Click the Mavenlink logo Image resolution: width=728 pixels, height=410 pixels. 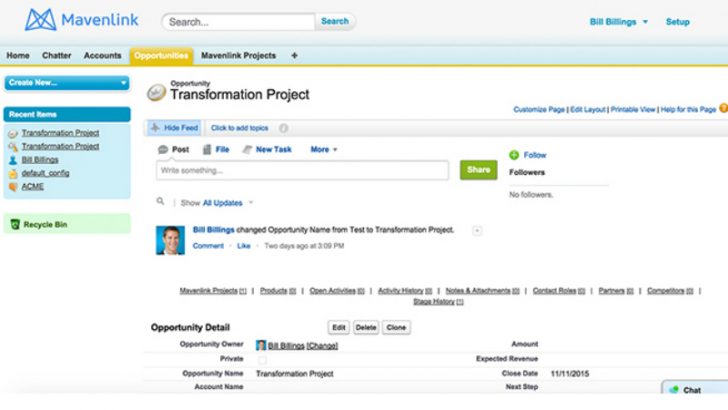click(x=81, y=20)
